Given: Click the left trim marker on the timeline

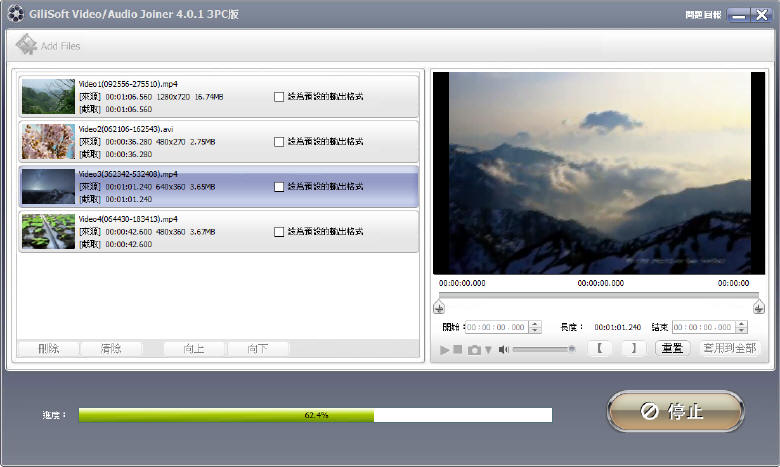Looking at the screenshot, I should [439, 308].
